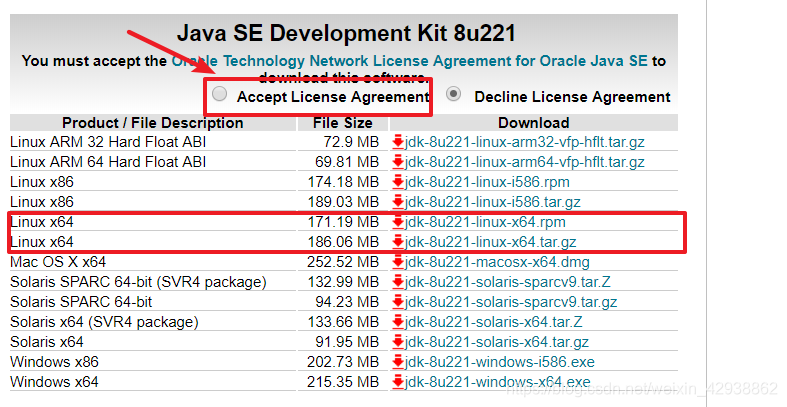Click the Product / File Description column header
The width and height of the screenshot is (787, 407).
pos(153,123)
